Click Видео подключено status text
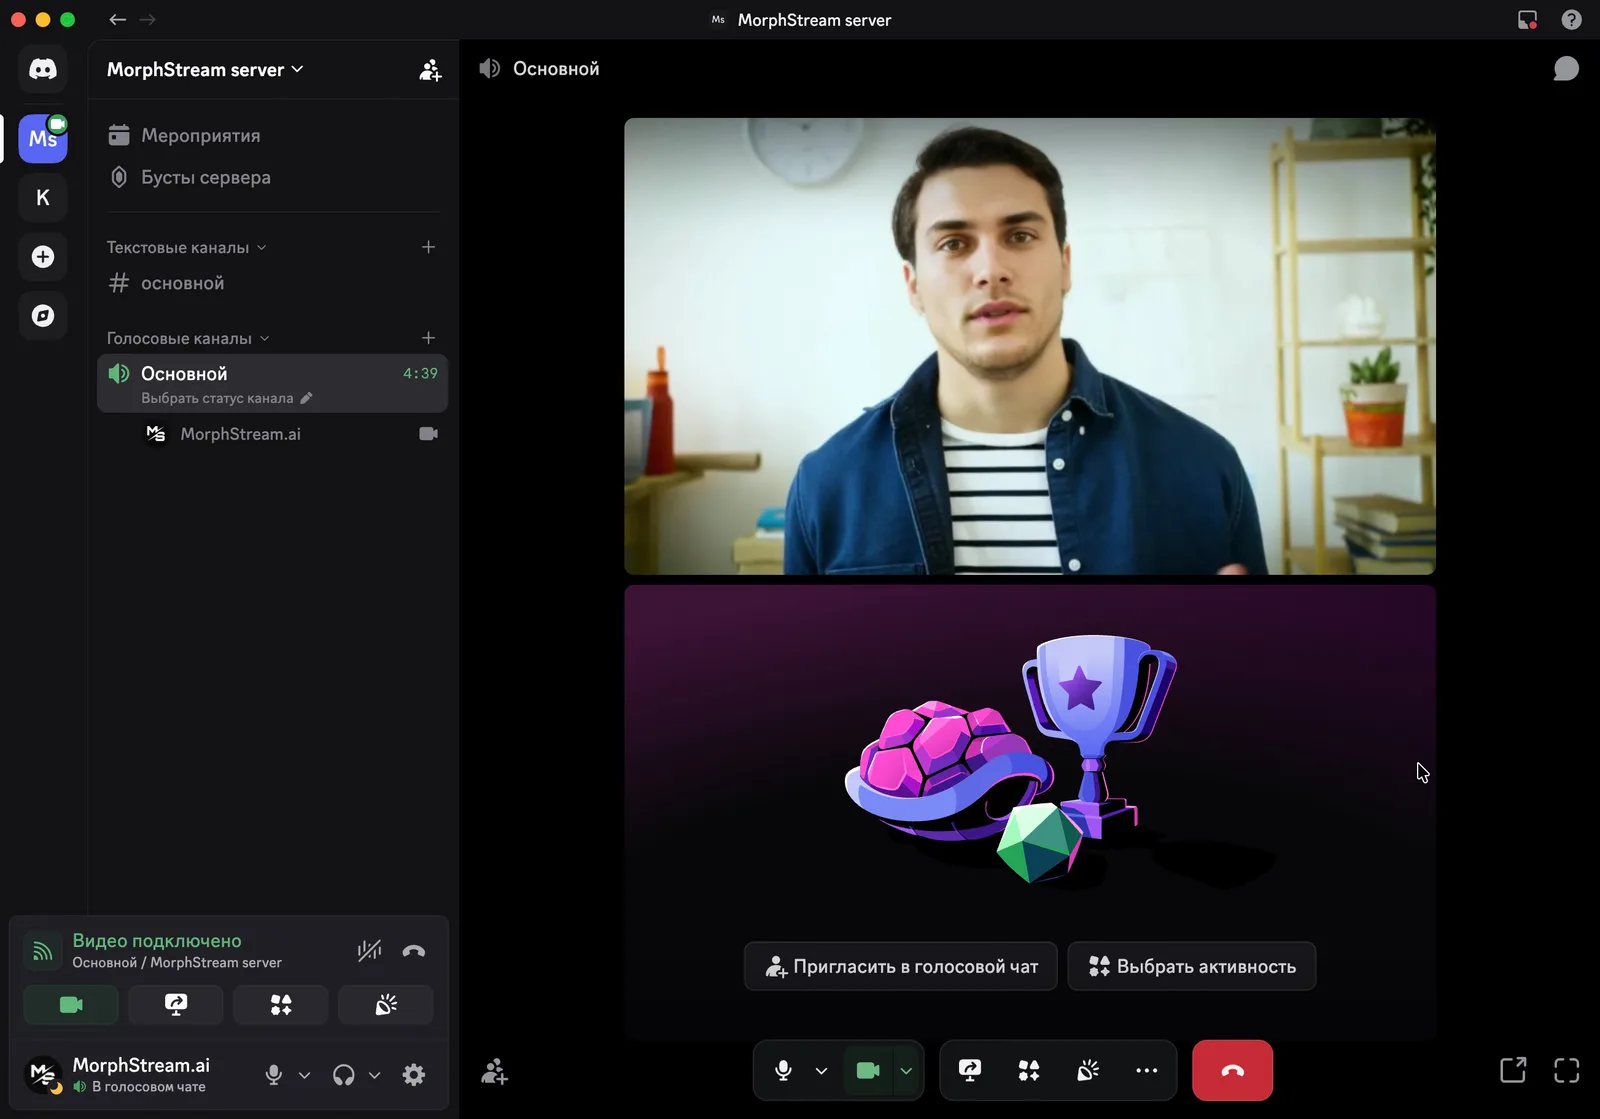 [157, 941]
